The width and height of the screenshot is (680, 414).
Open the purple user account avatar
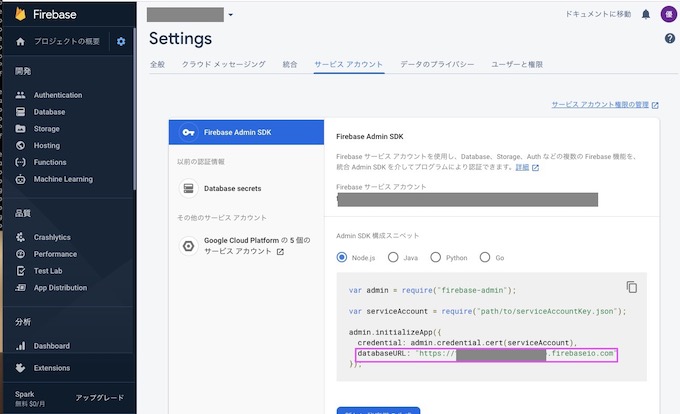pyautogui.click(x=669, y=14)
